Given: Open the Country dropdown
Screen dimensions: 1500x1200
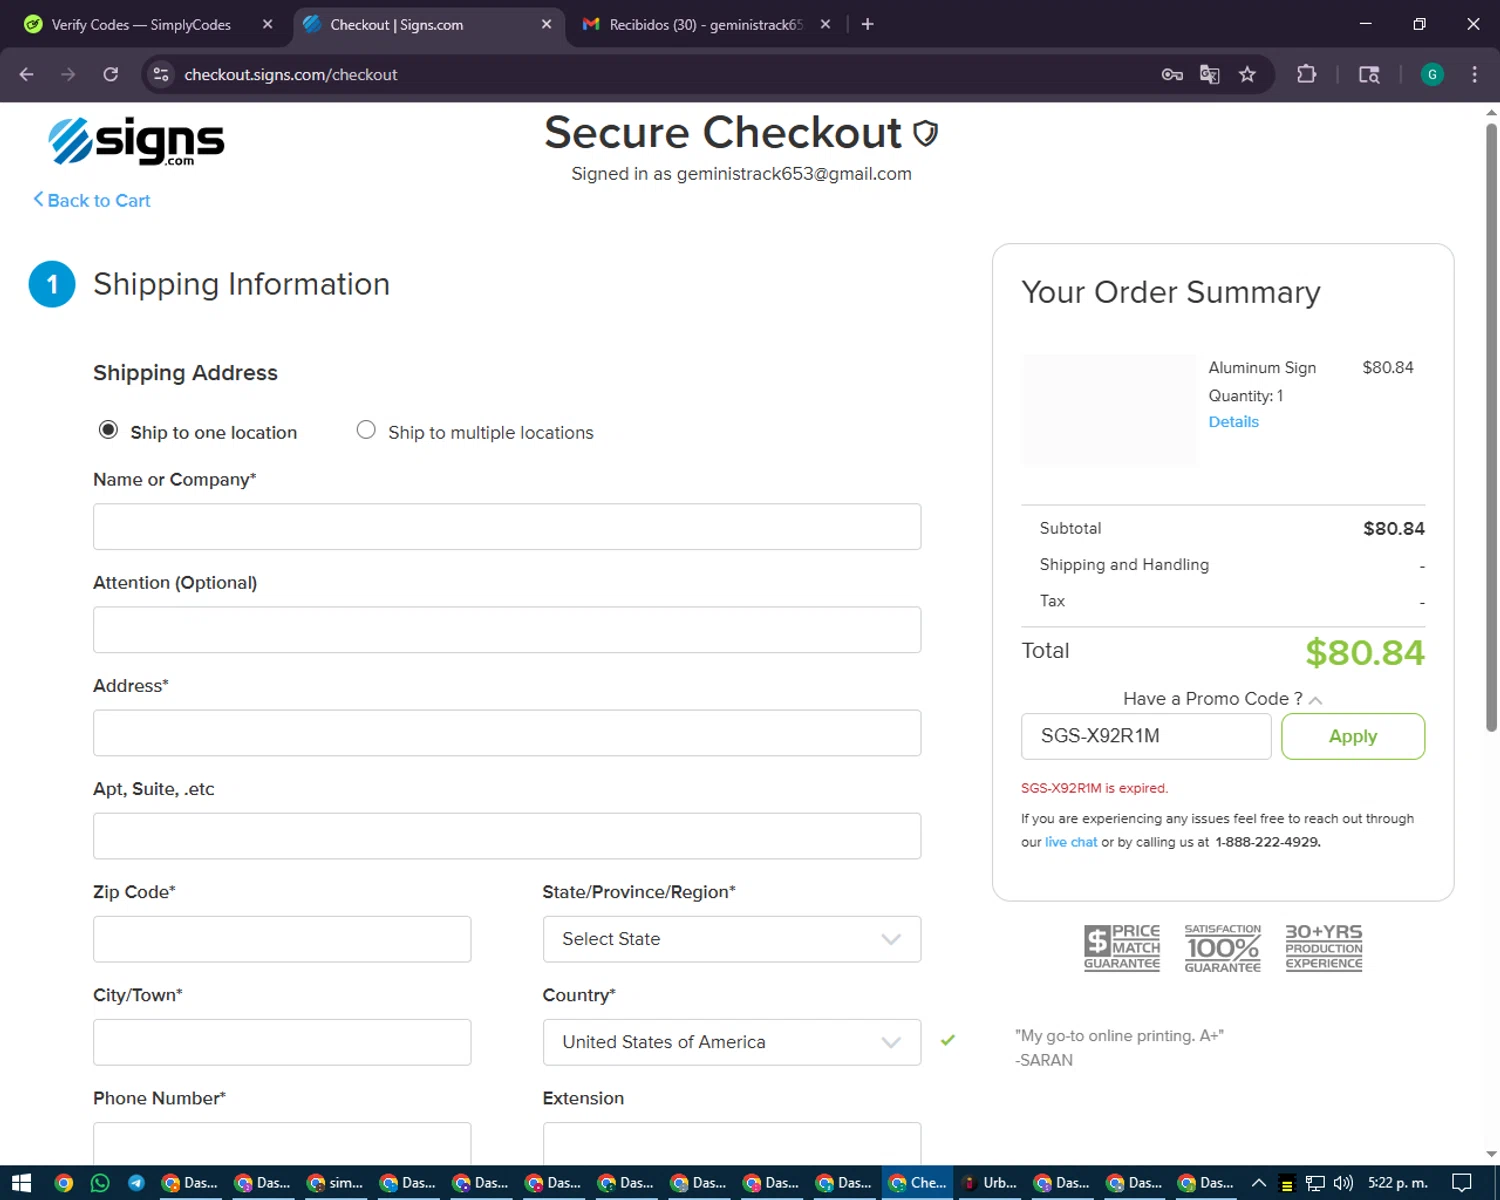Looking at the screenshot, I should (x=731, y=1042).
